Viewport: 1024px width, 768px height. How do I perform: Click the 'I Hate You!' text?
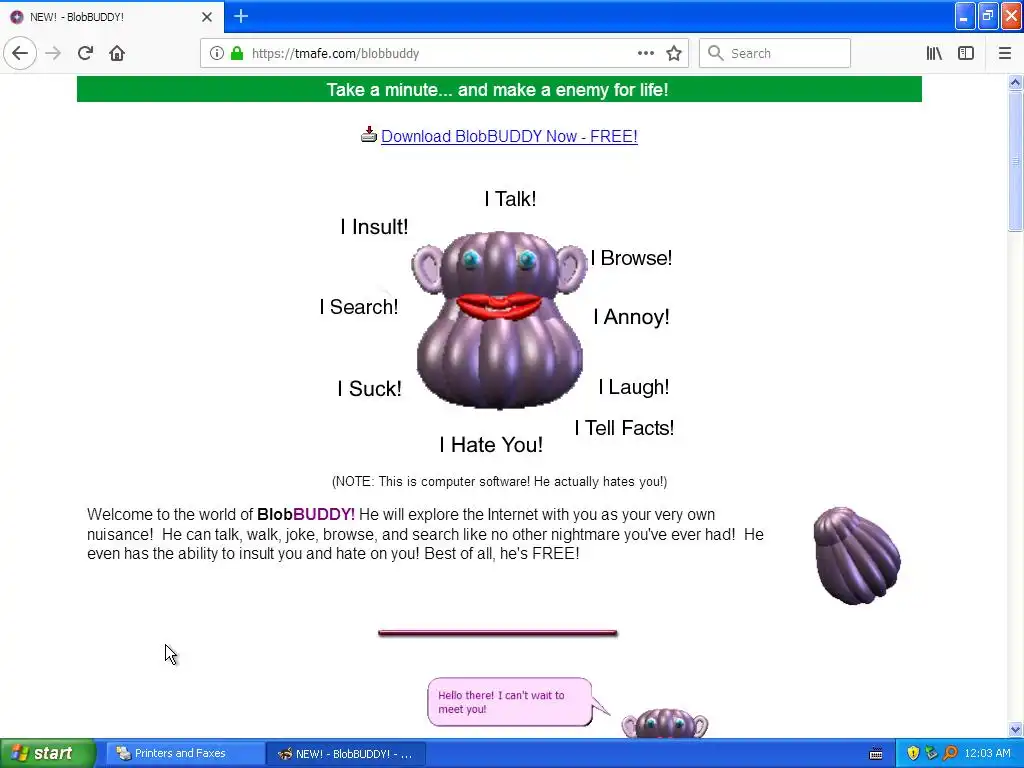click(491, 445)
